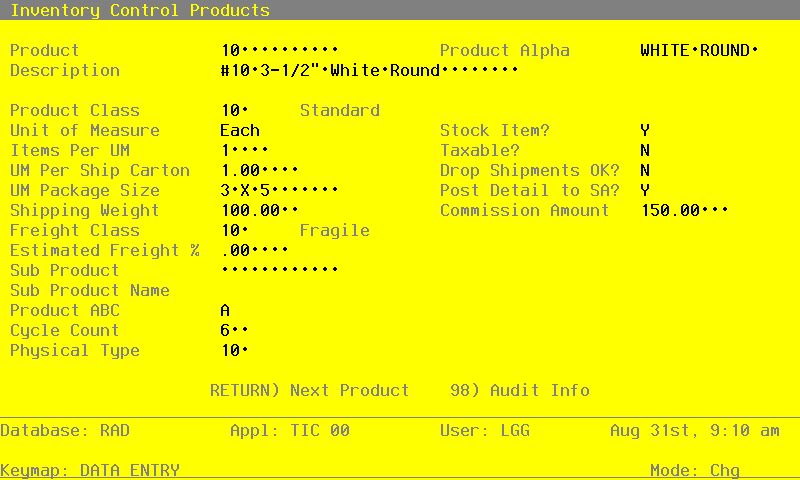800x480 pixels.
Task: Click the Commission Amount label
Action: click(x=524, y=210)
